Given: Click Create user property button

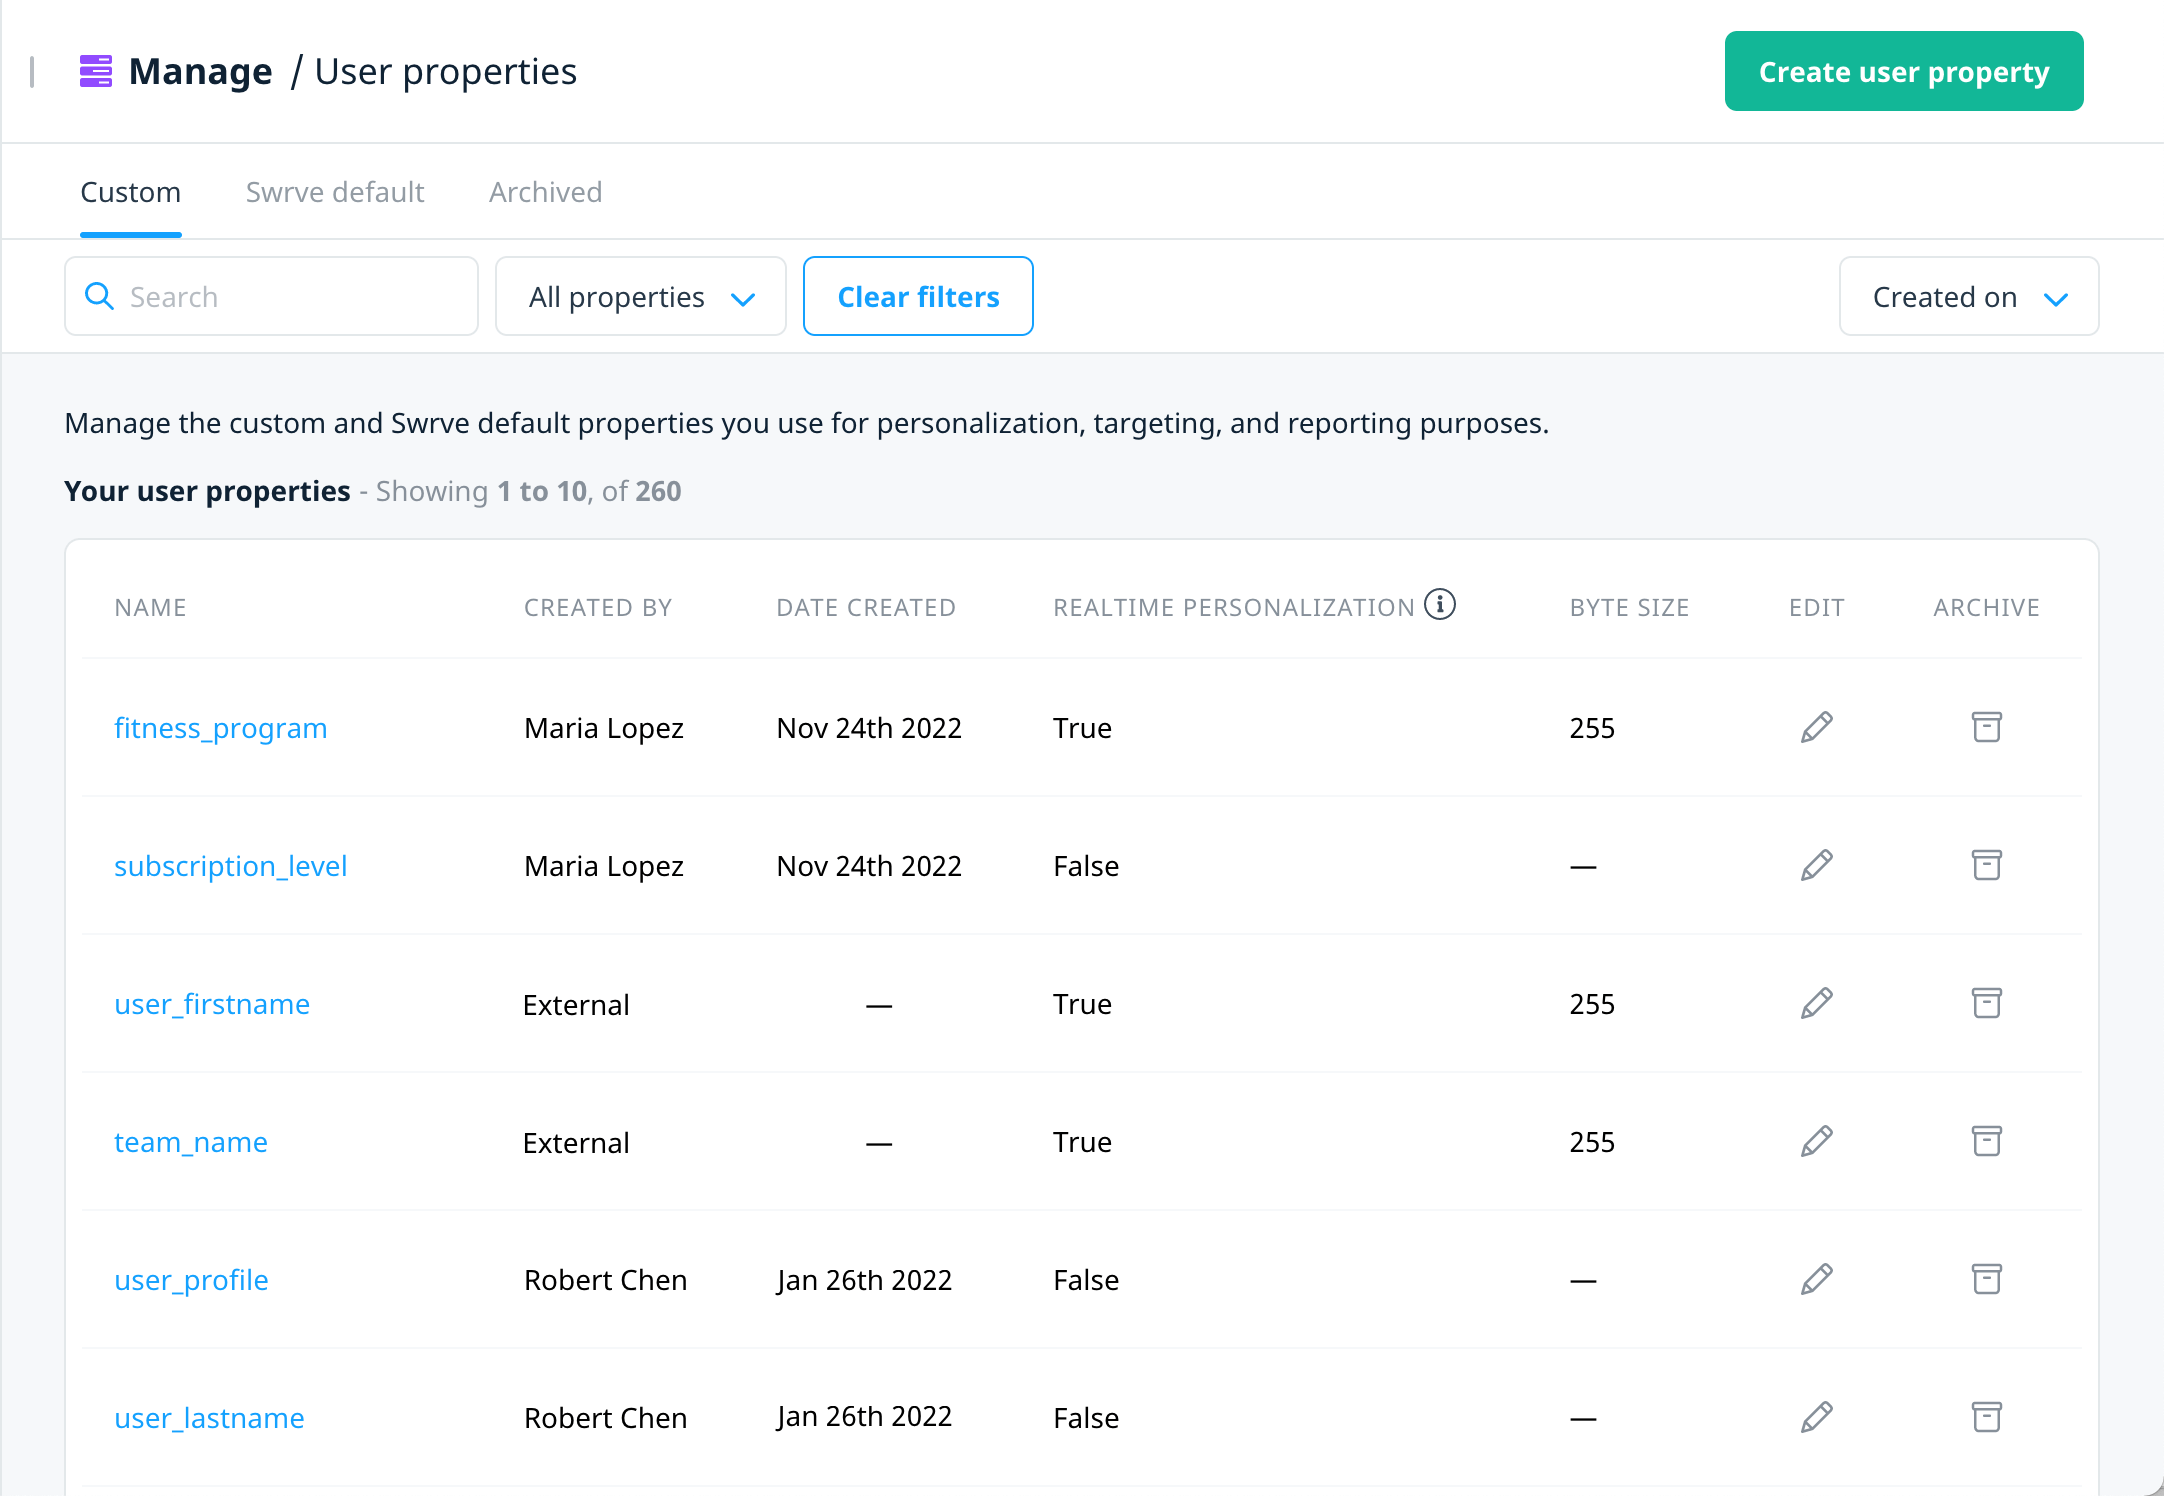Looking at the screenshot, I should (x=1903, y=72).
